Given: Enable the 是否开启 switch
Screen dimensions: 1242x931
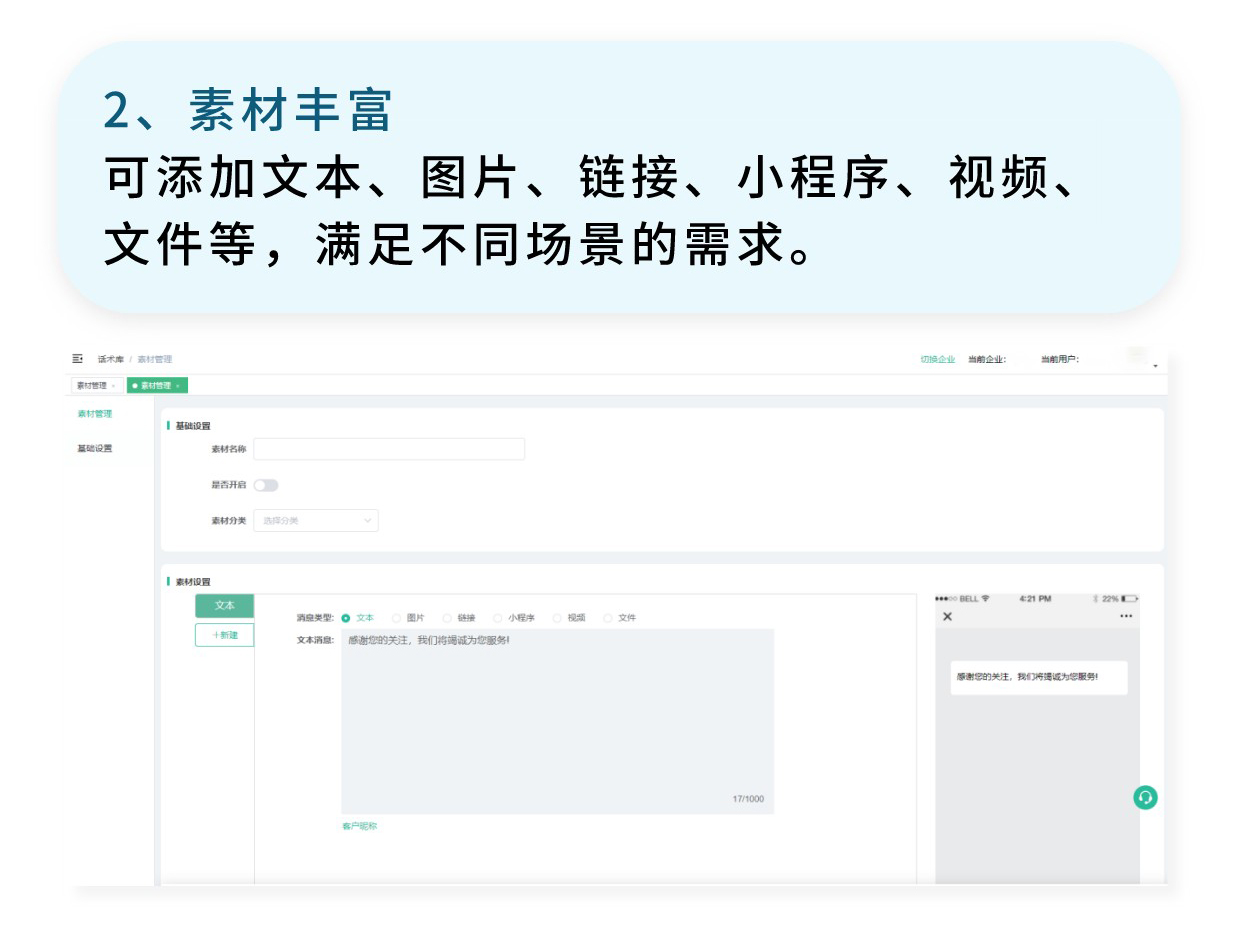Looking at the screenshot, I should pos(266,484).
